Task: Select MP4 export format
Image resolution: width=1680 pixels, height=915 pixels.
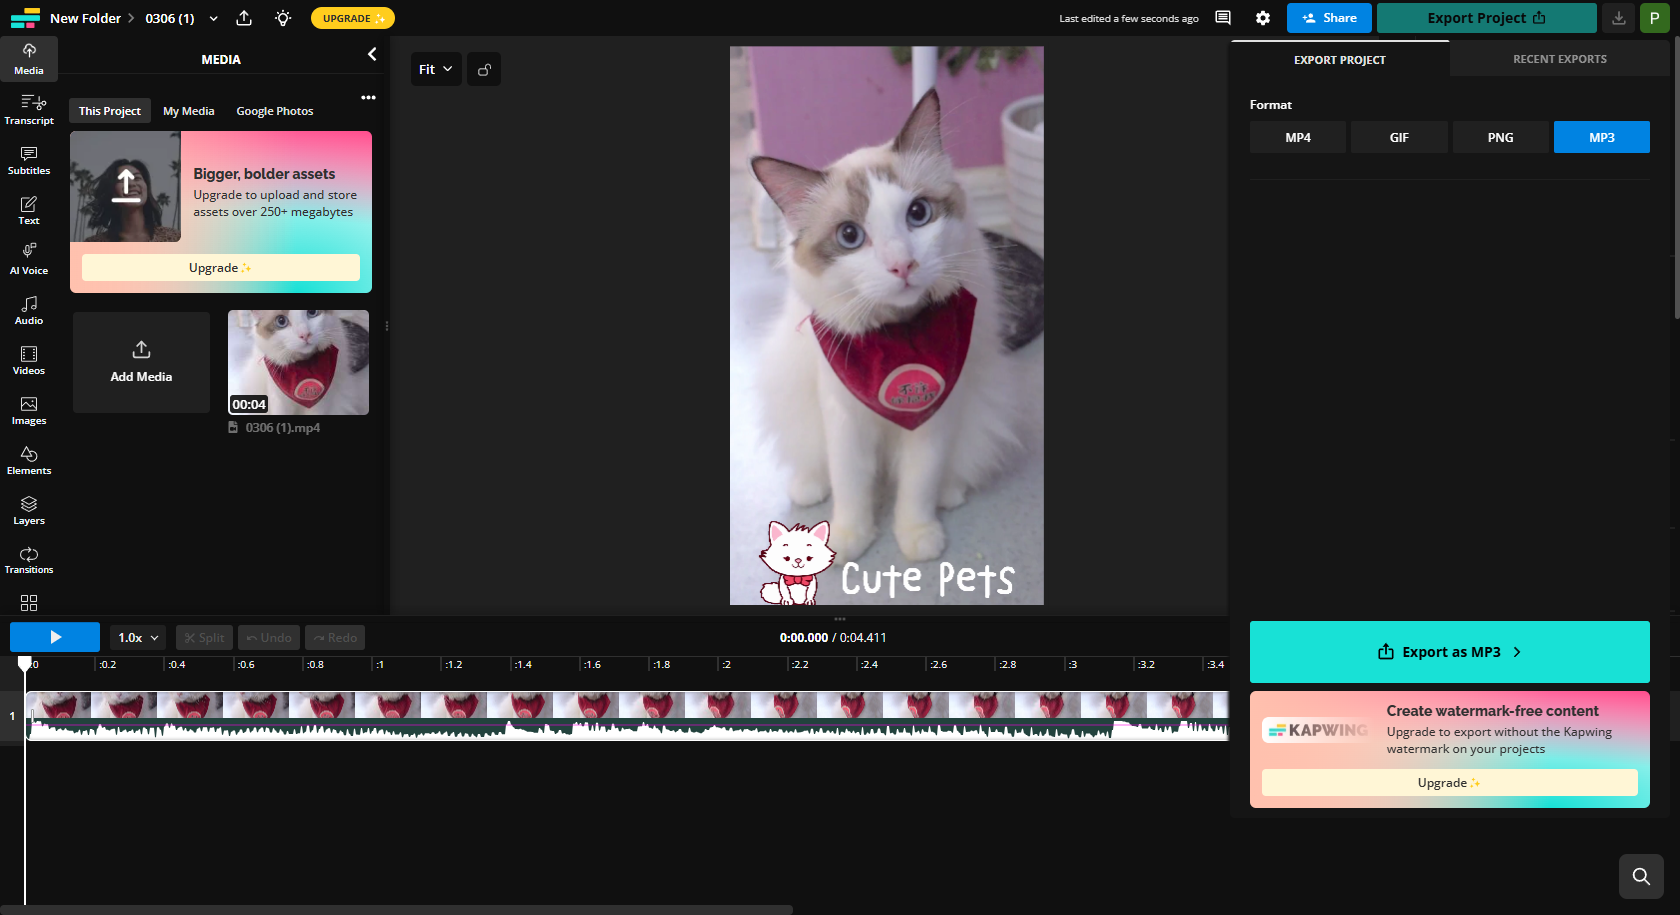Action: [x=1297, y=137]
